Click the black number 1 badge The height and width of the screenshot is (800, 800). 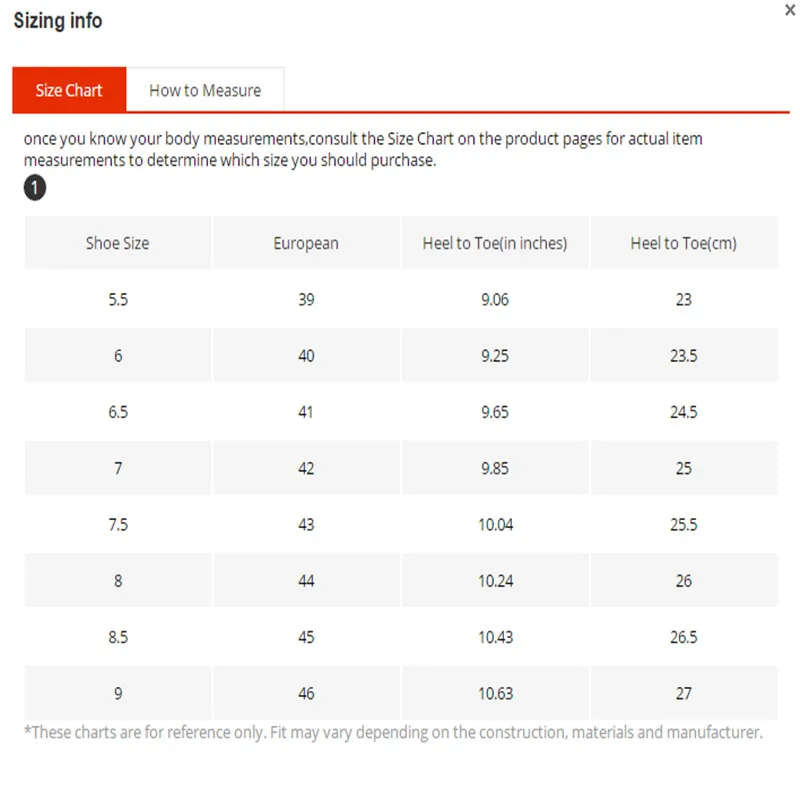[35, 188]
